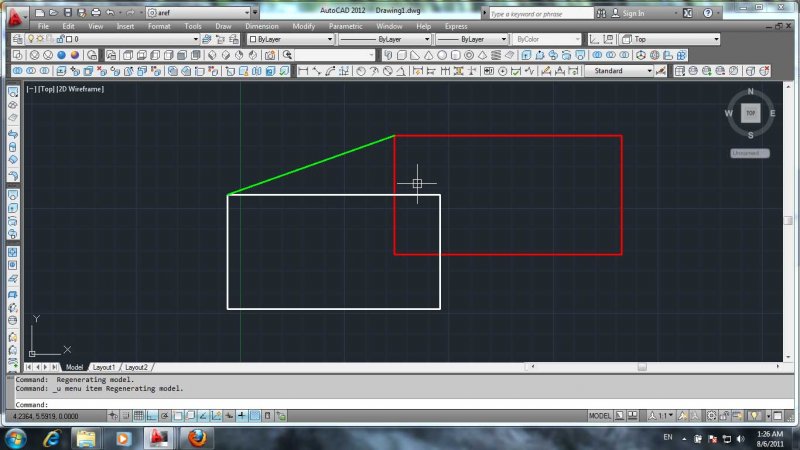The image size is (800, 450).
Task: Click the Arc Length dimension icon
Action: click(331, 71)
